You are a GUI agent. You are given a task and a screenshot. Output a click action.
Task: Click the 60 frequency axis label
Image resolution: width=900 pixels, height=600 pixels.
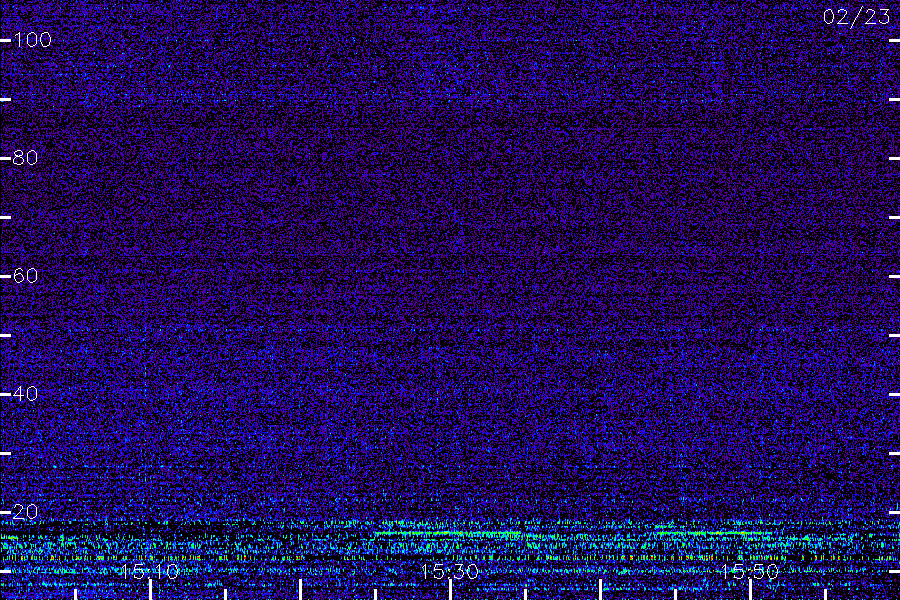(25, 276)
